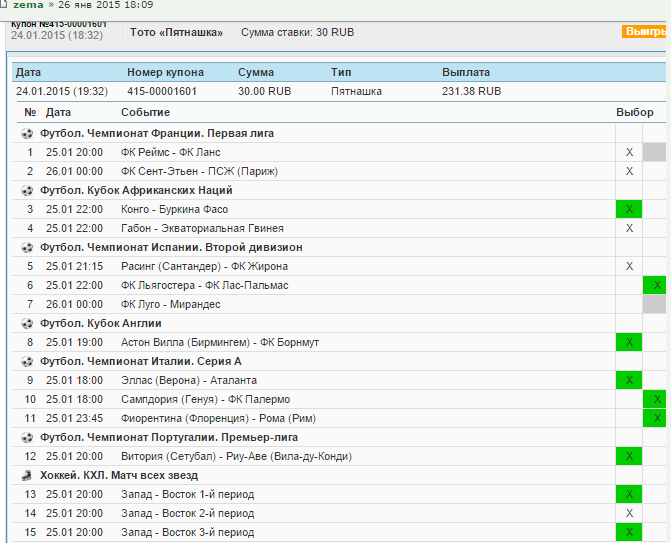Click the soccer ball icon beside Кубок Африканских Наций
This screenshot has height=543, width=671.
click(27, 190)
